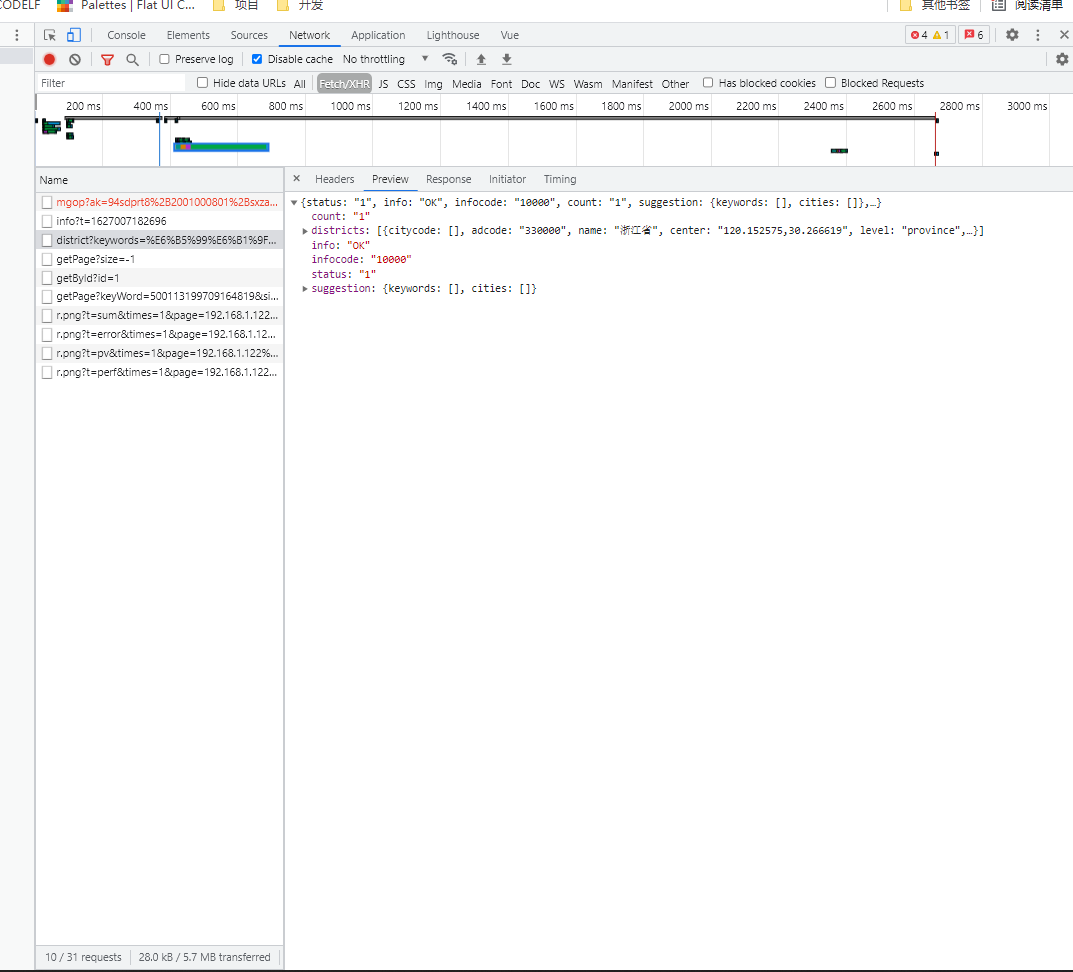Filter requests by All types

point(300,84)
